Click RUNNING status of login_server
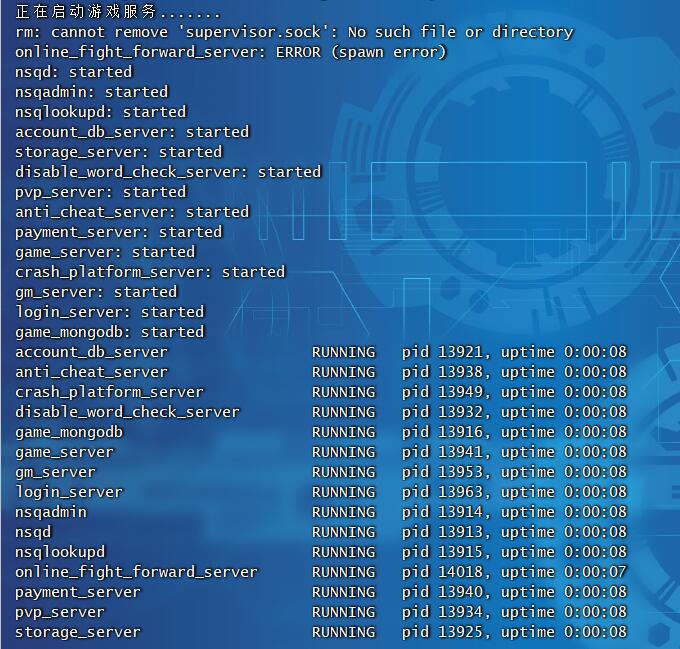Image resolution: width=680 pixels, height=649 pixels. point(344,492)
